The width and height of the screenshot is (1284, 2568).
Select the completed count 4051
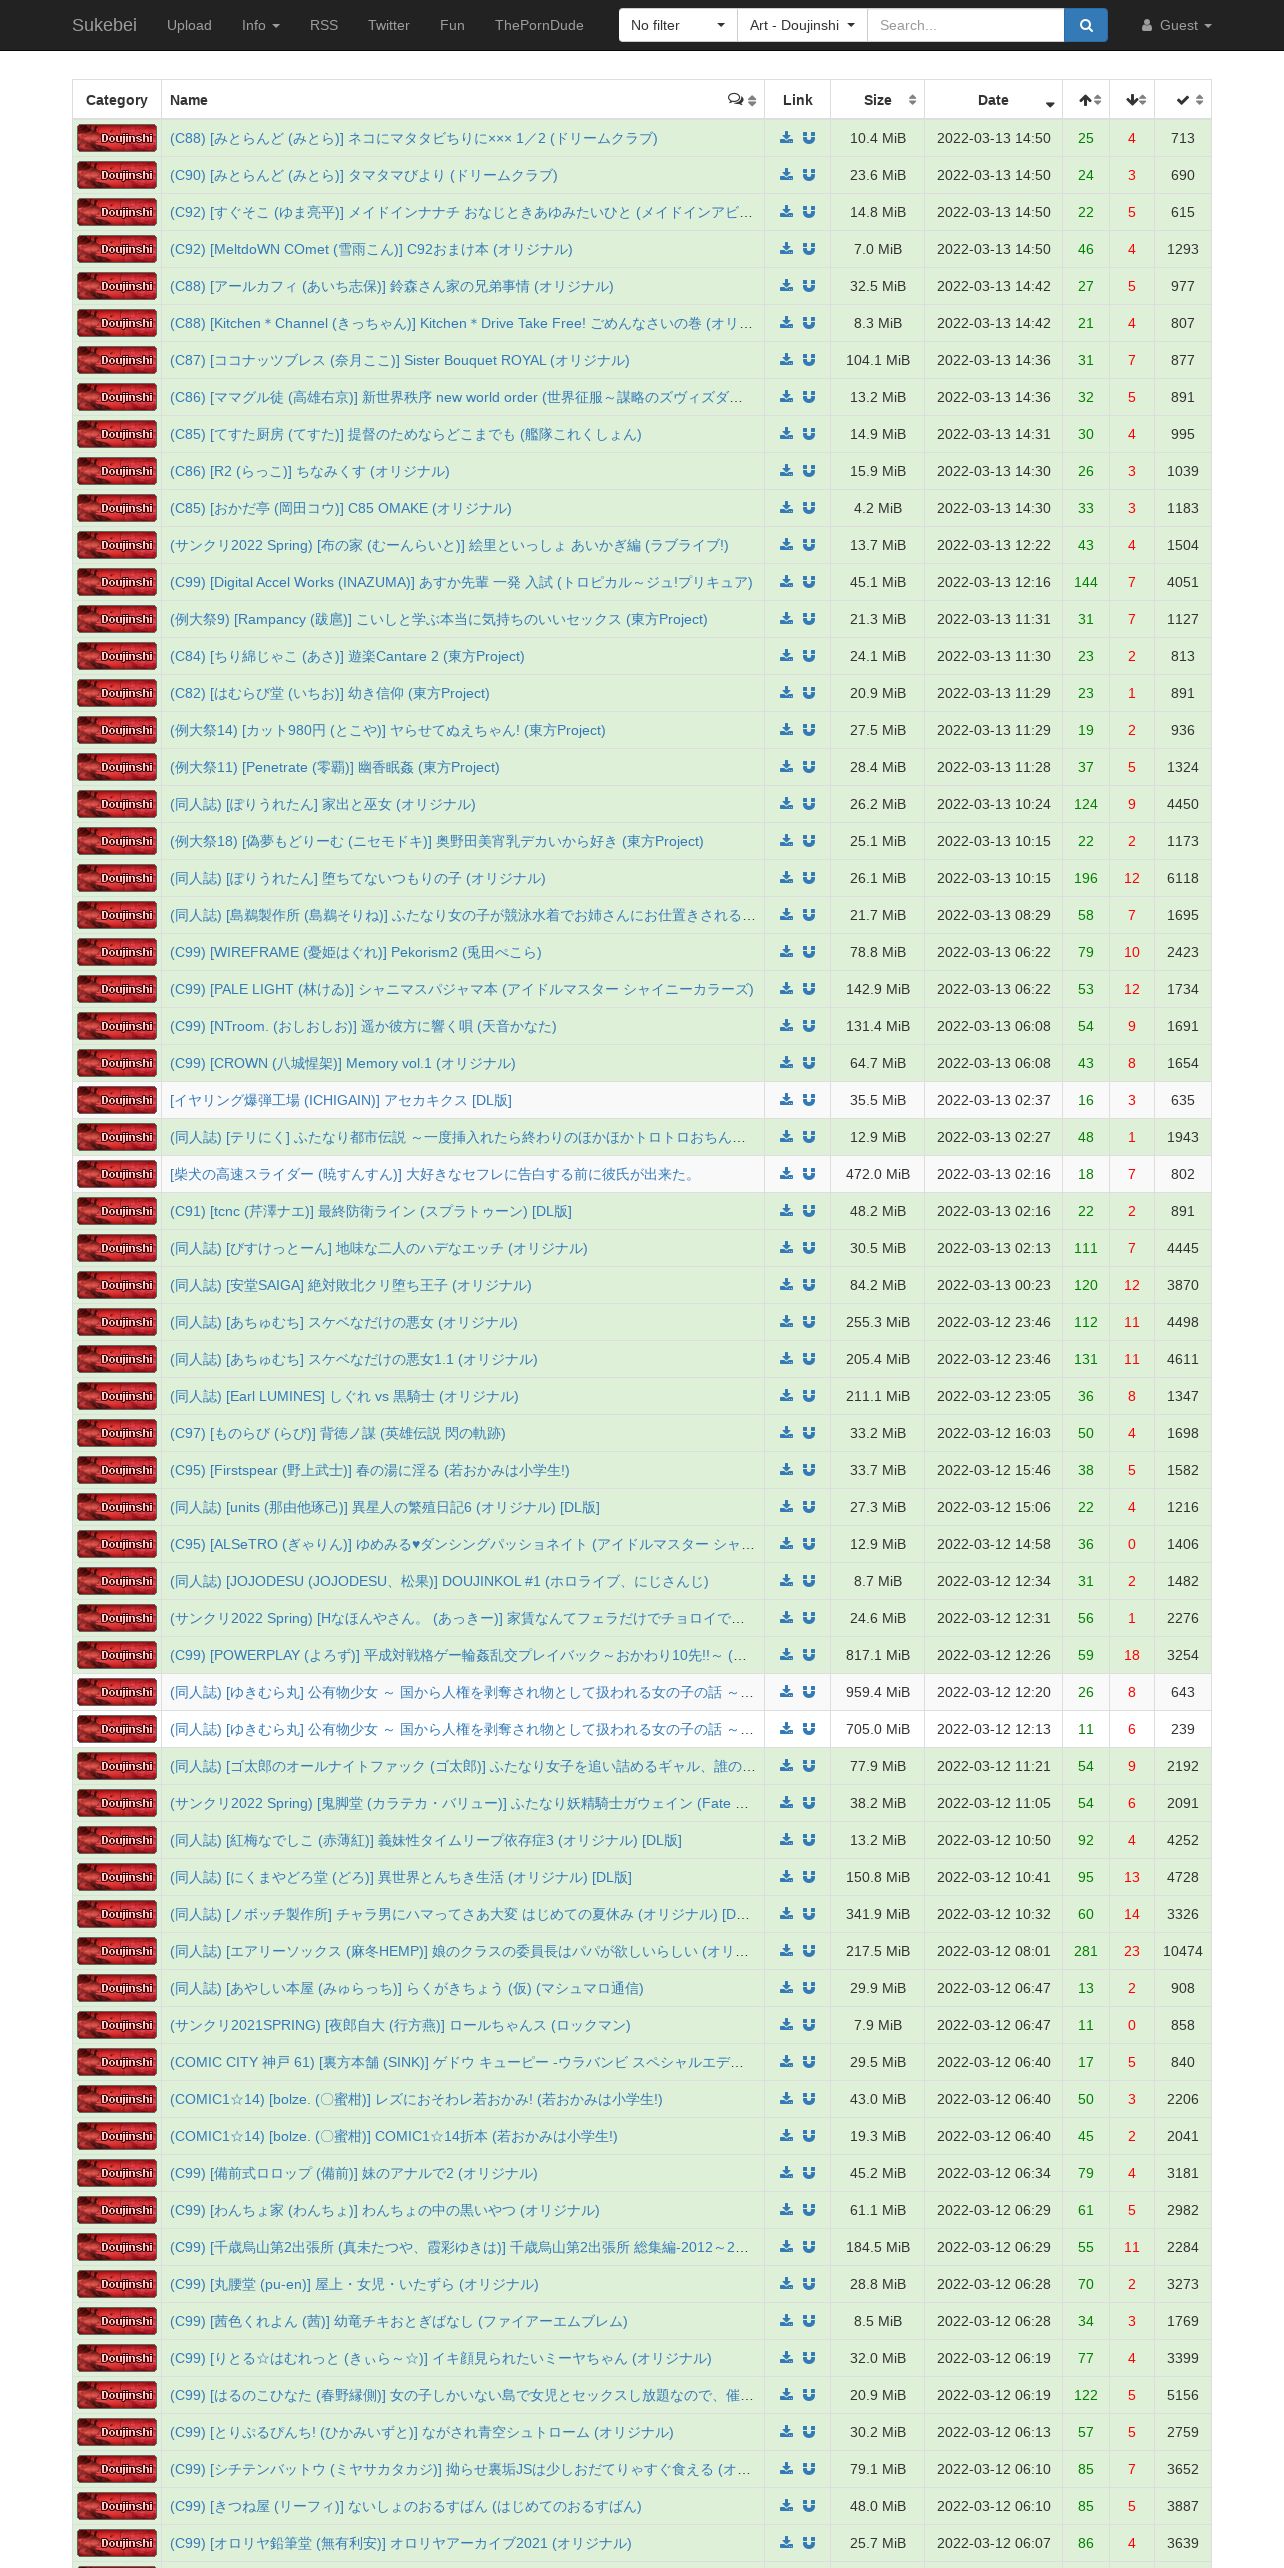[x=1183, y=582]
